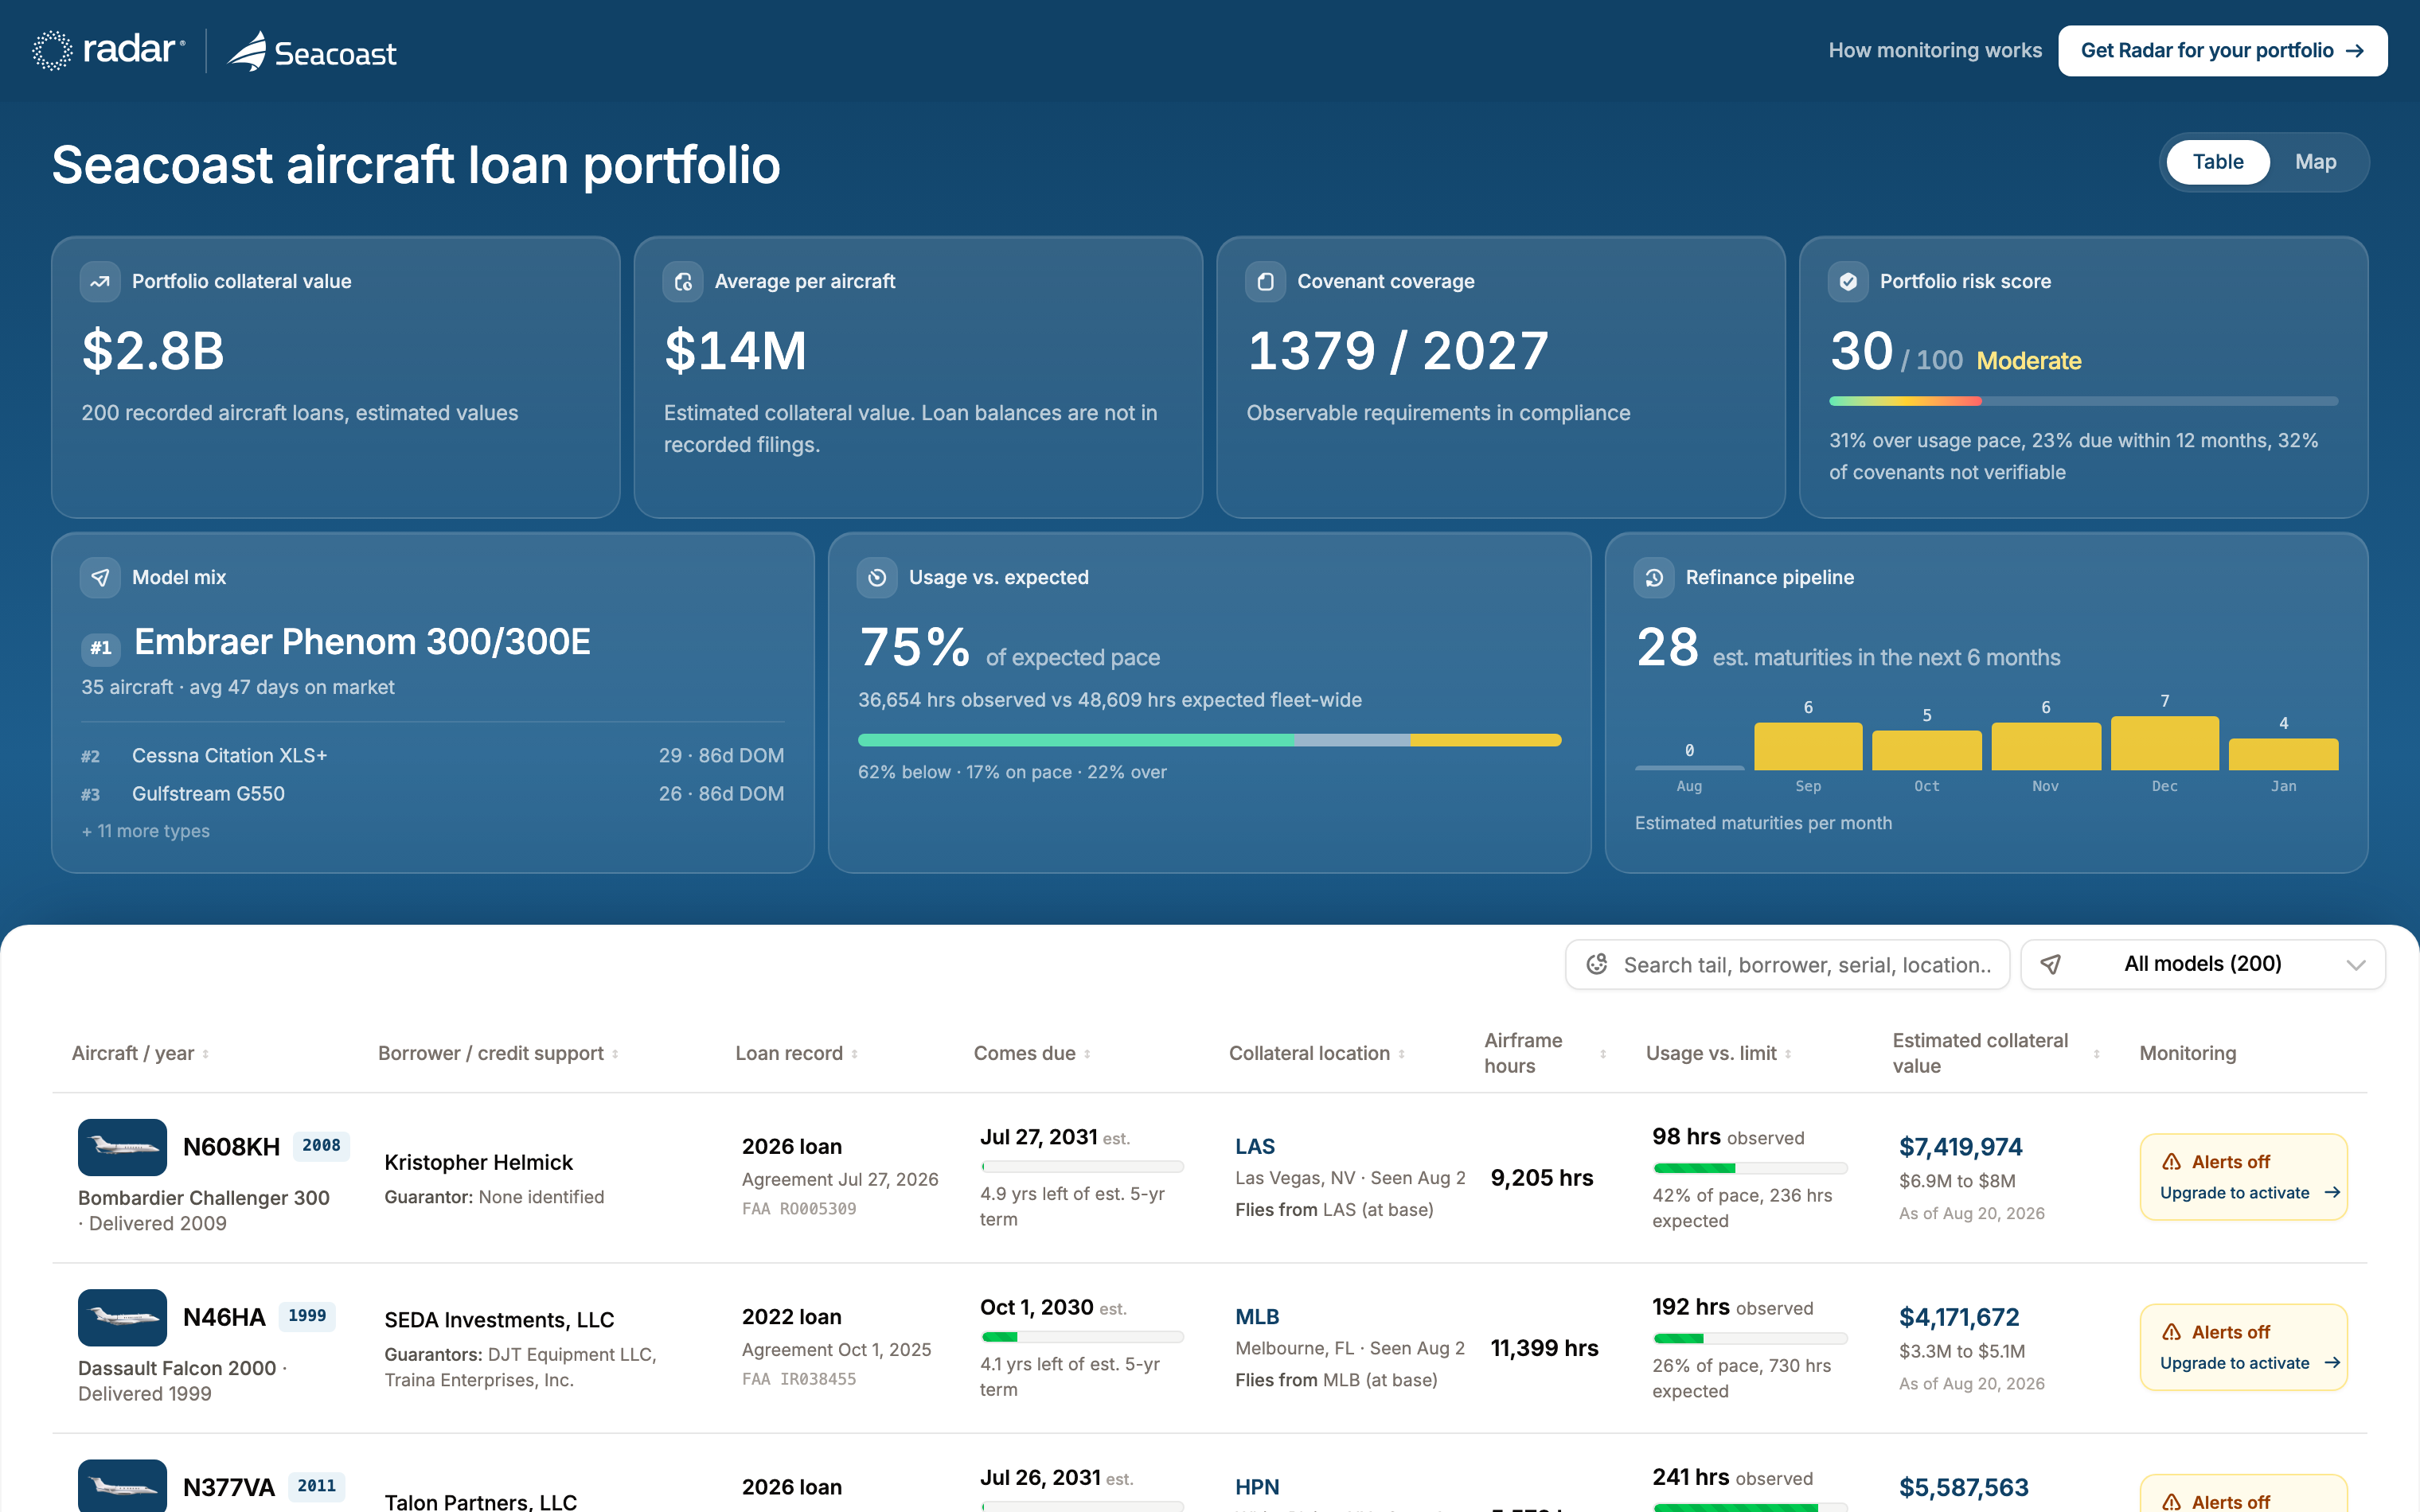Click the Portfolio risk score shield icon
The height and width of the screenshot is (1512, 2420).
click(1848, 282)
